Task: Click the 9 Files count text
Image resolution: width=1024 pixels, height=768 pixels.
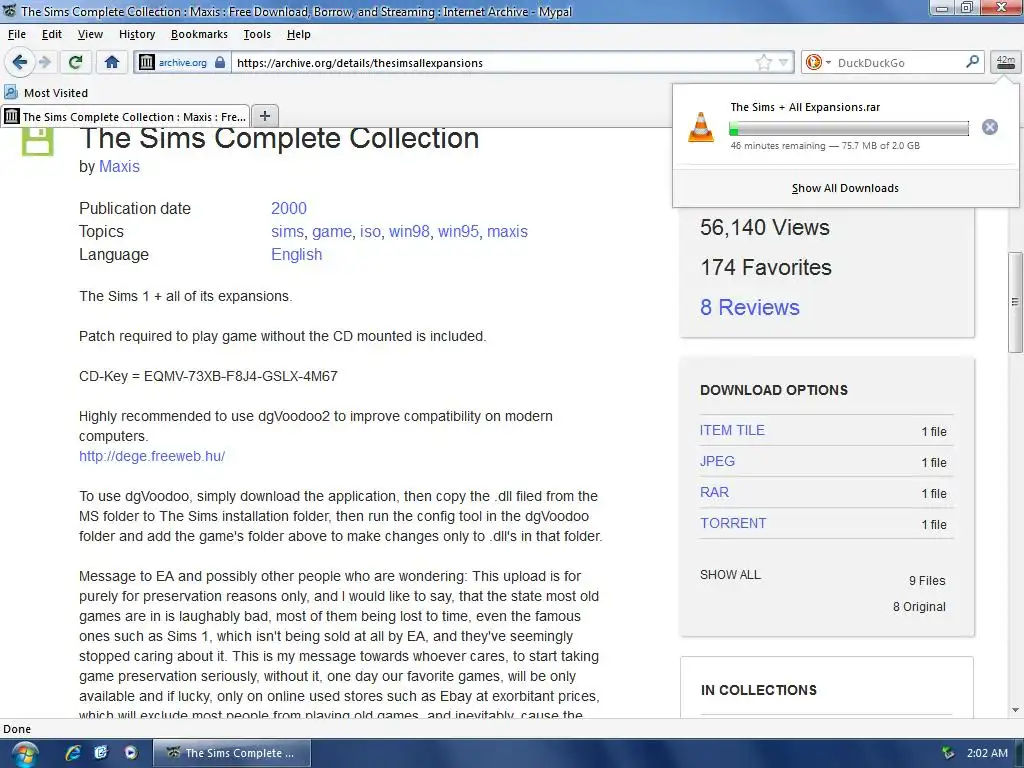Action: (927, 581)
